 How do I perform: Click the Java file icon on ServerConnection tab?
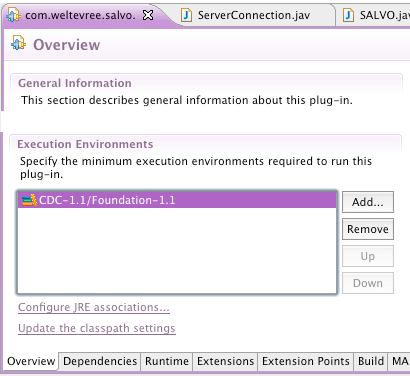click(x=186, y=15)
